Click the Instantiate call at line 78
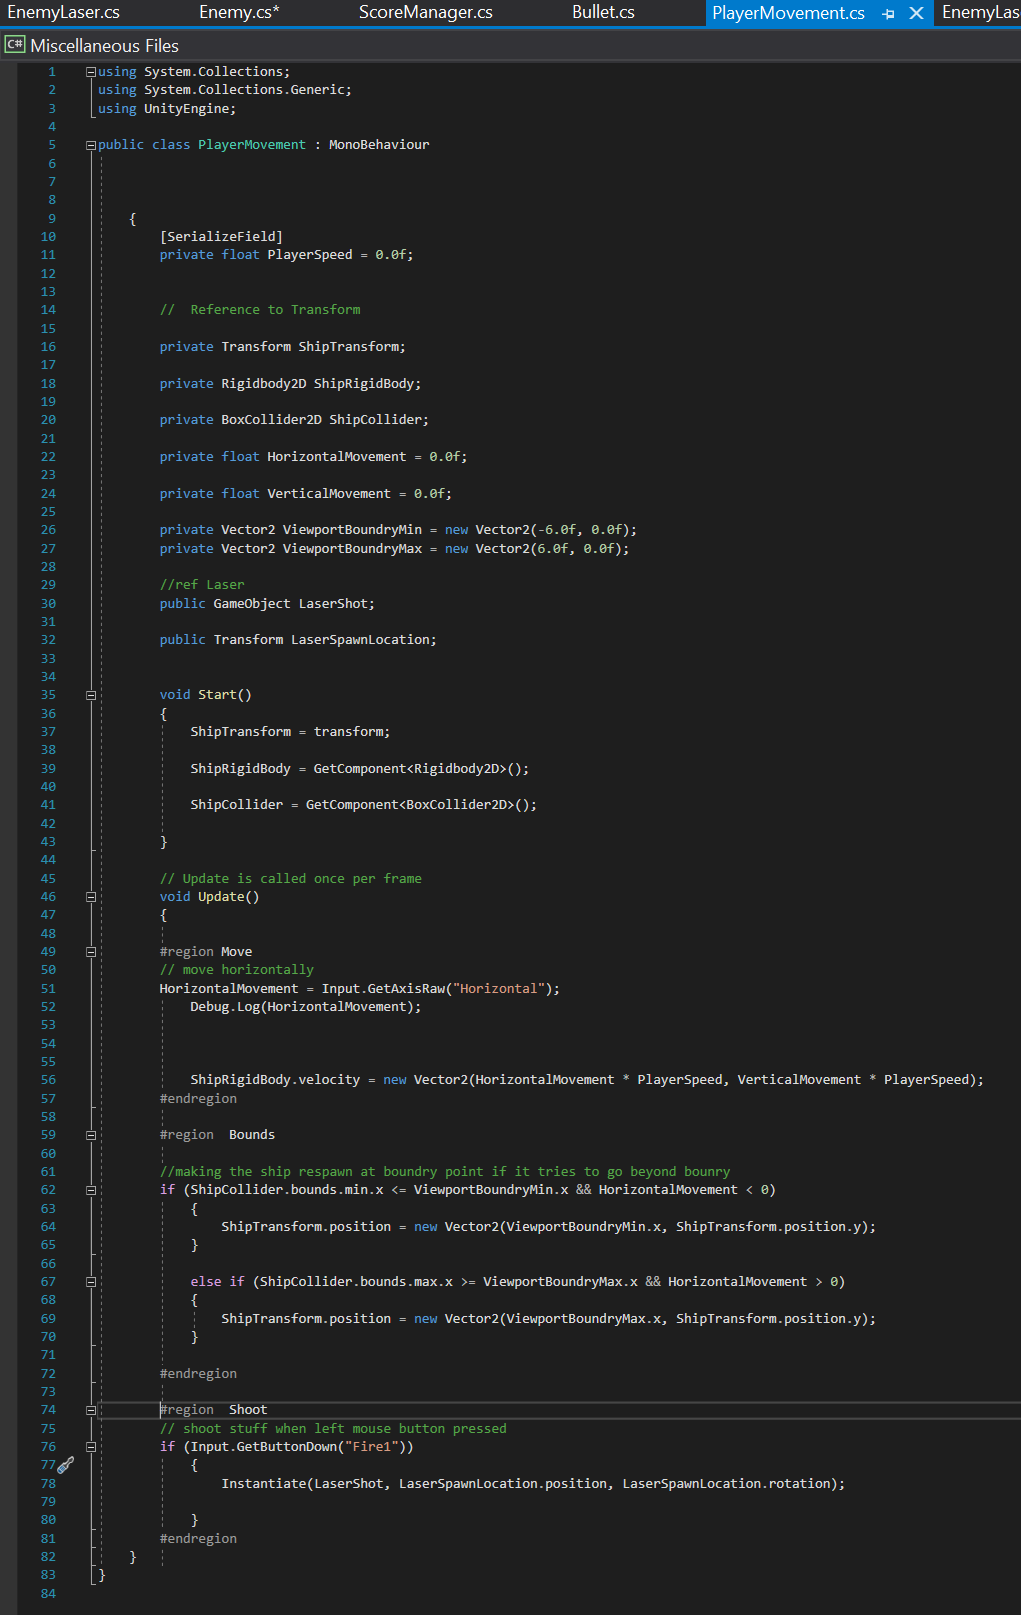Viewport: 1021px width, 1615px height. (x=533, y=1484)
